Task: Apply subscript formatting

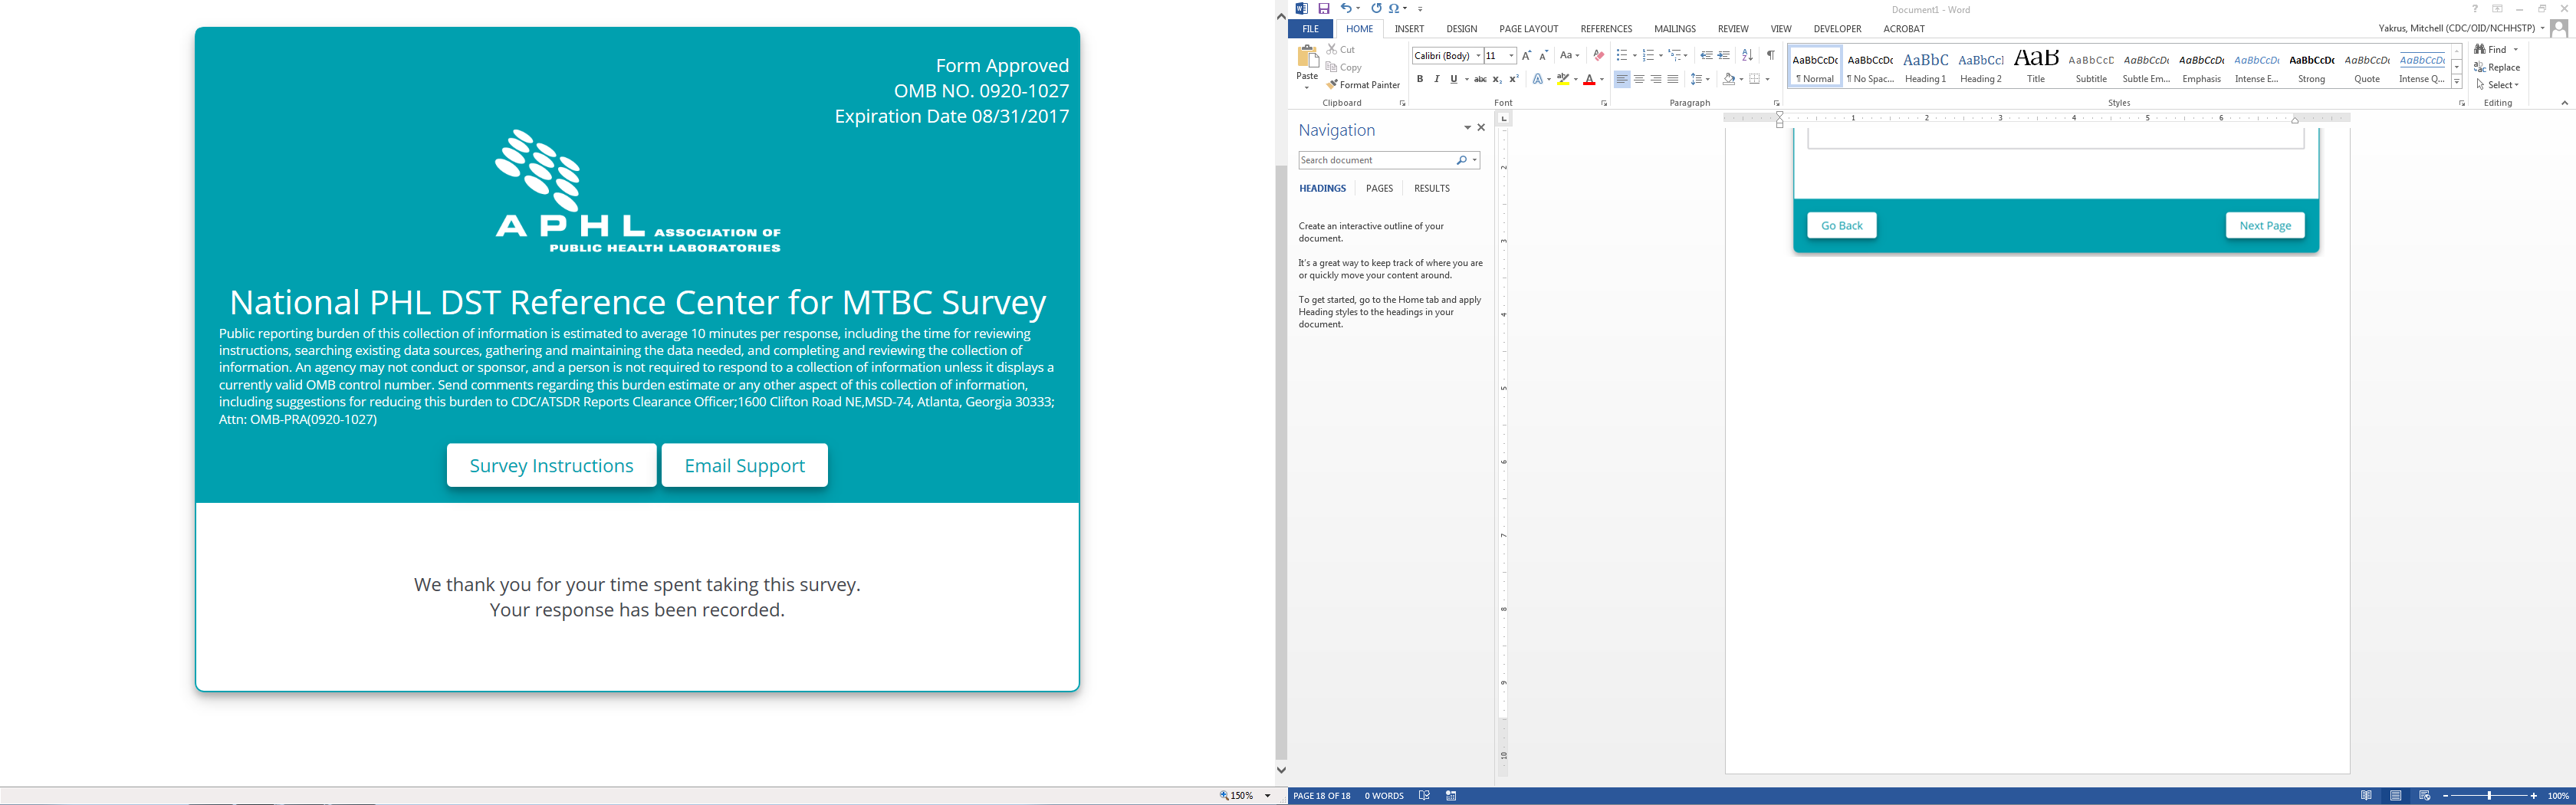Action: [1497, 79]
